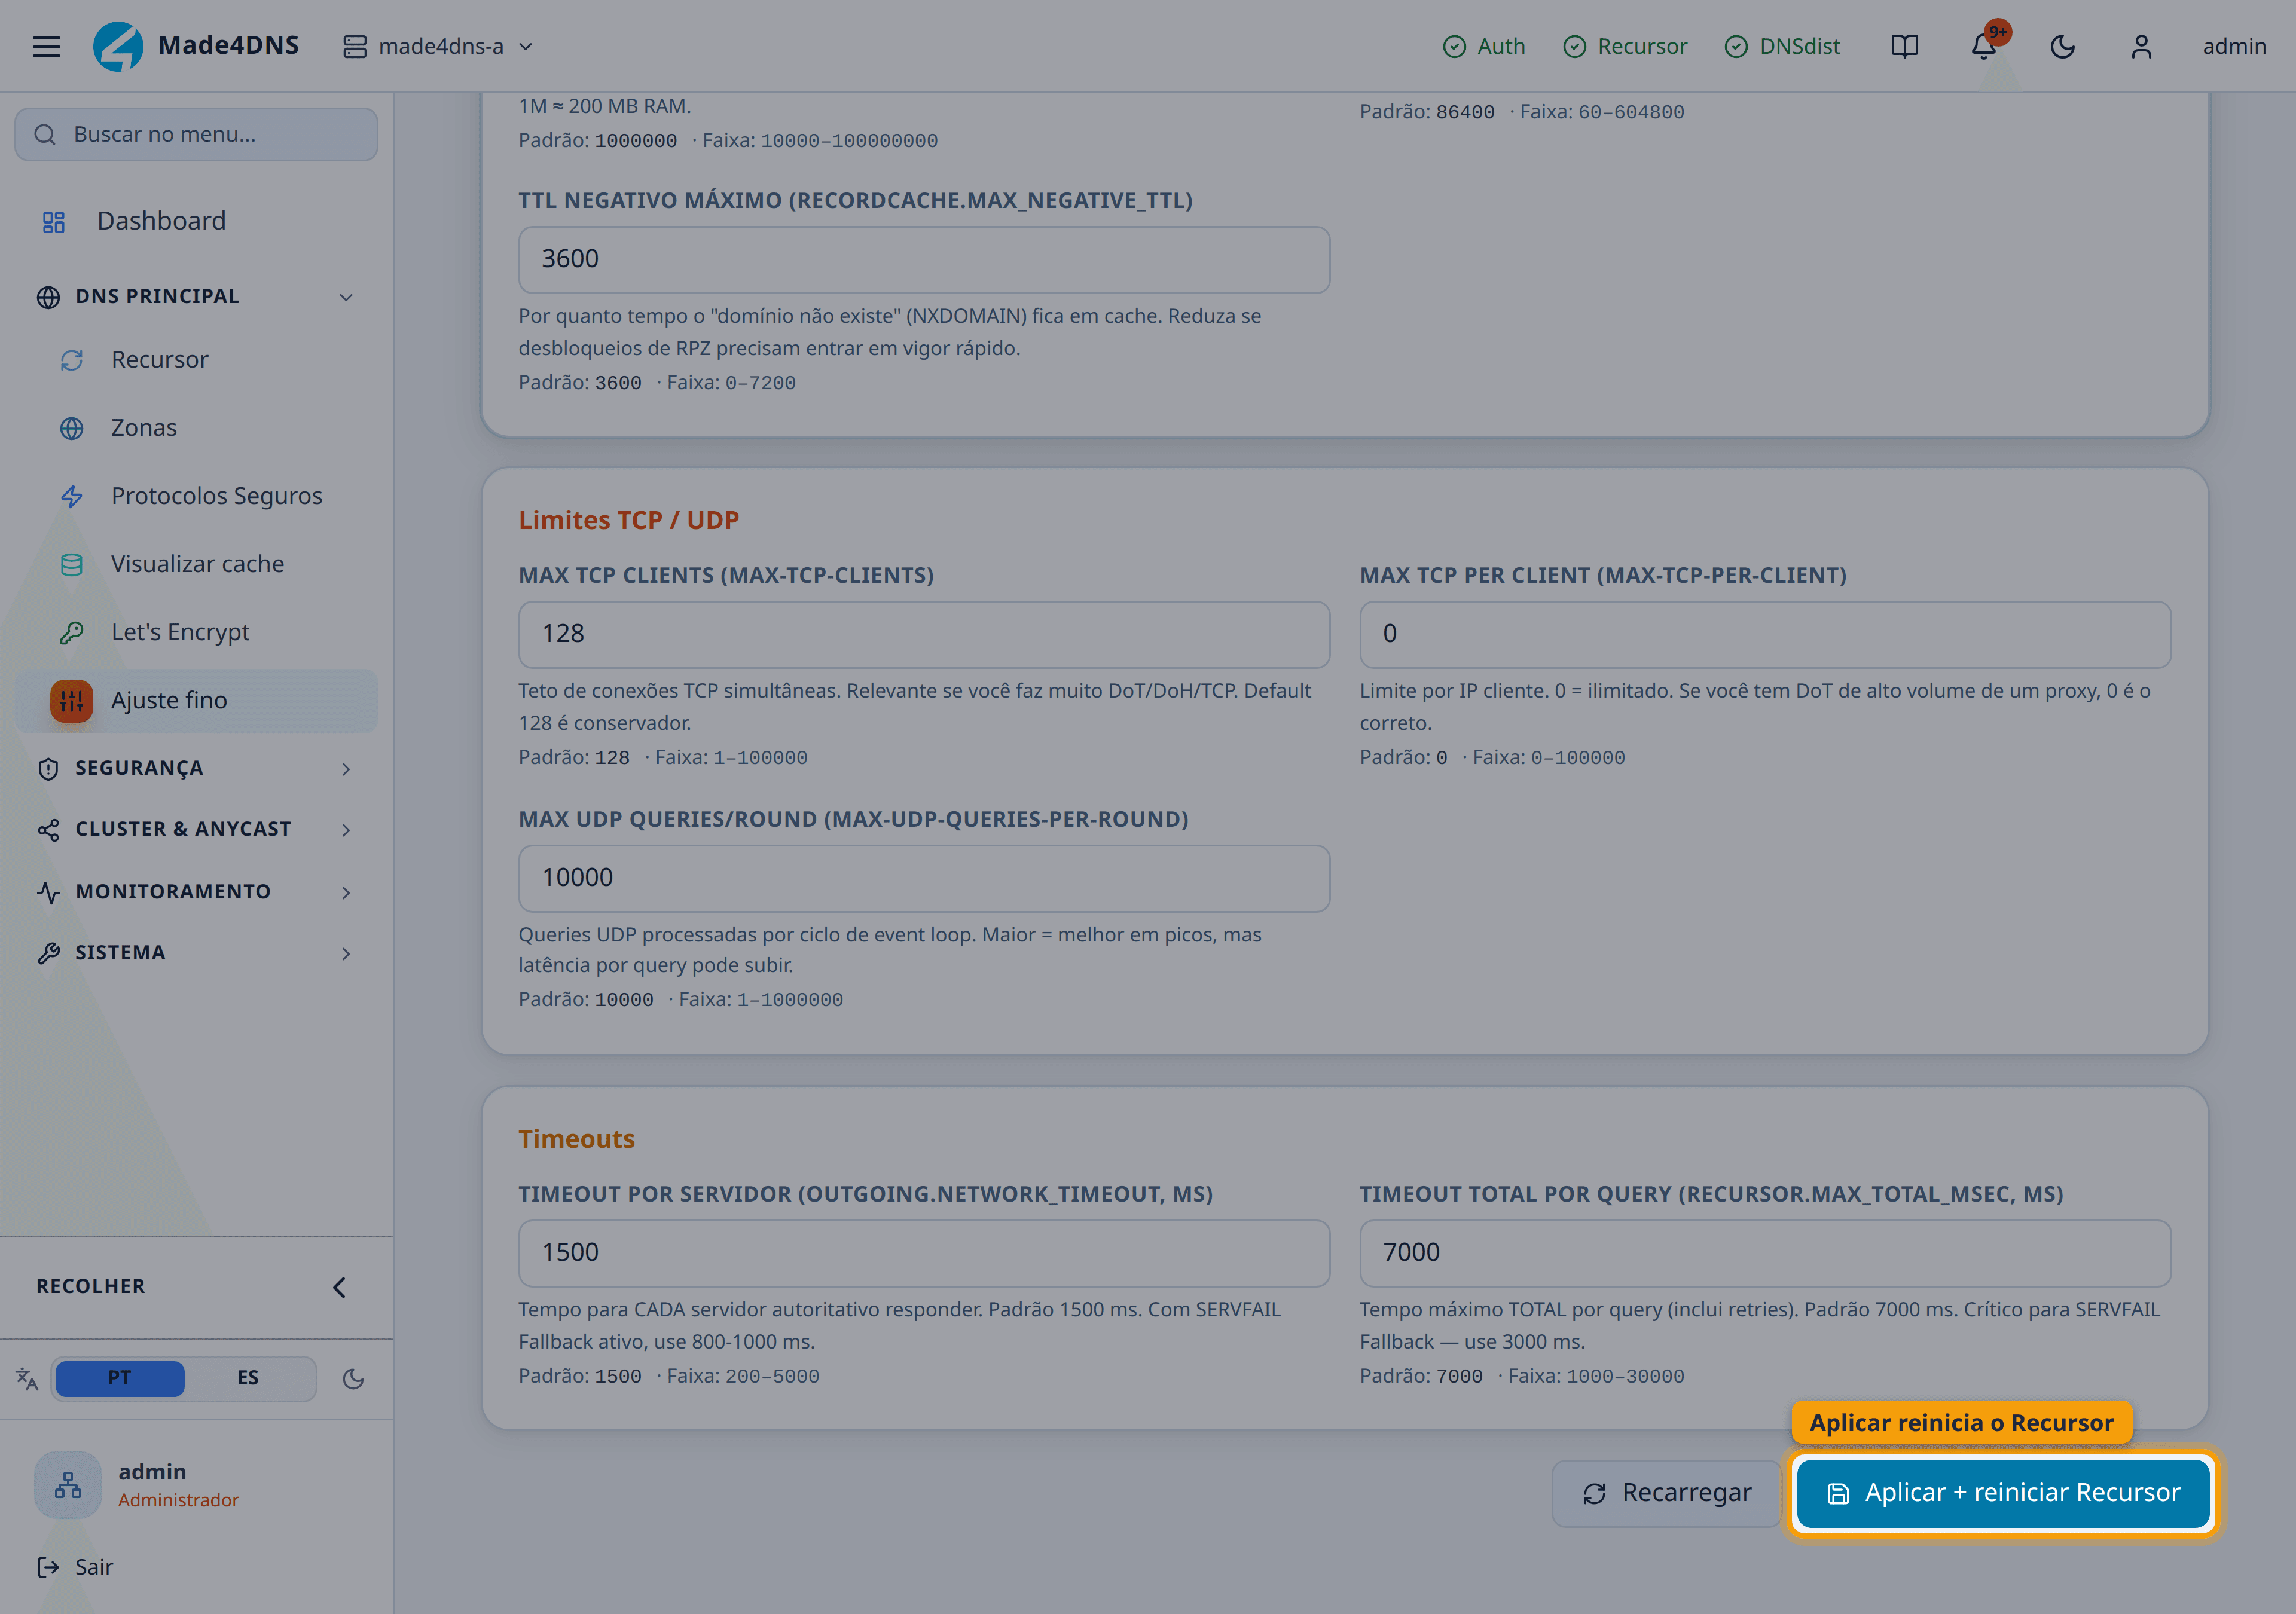Click the Protocolos Seguros lightning icon
This screenshot has height=1614, width=2296.
[x=72, y=496]
